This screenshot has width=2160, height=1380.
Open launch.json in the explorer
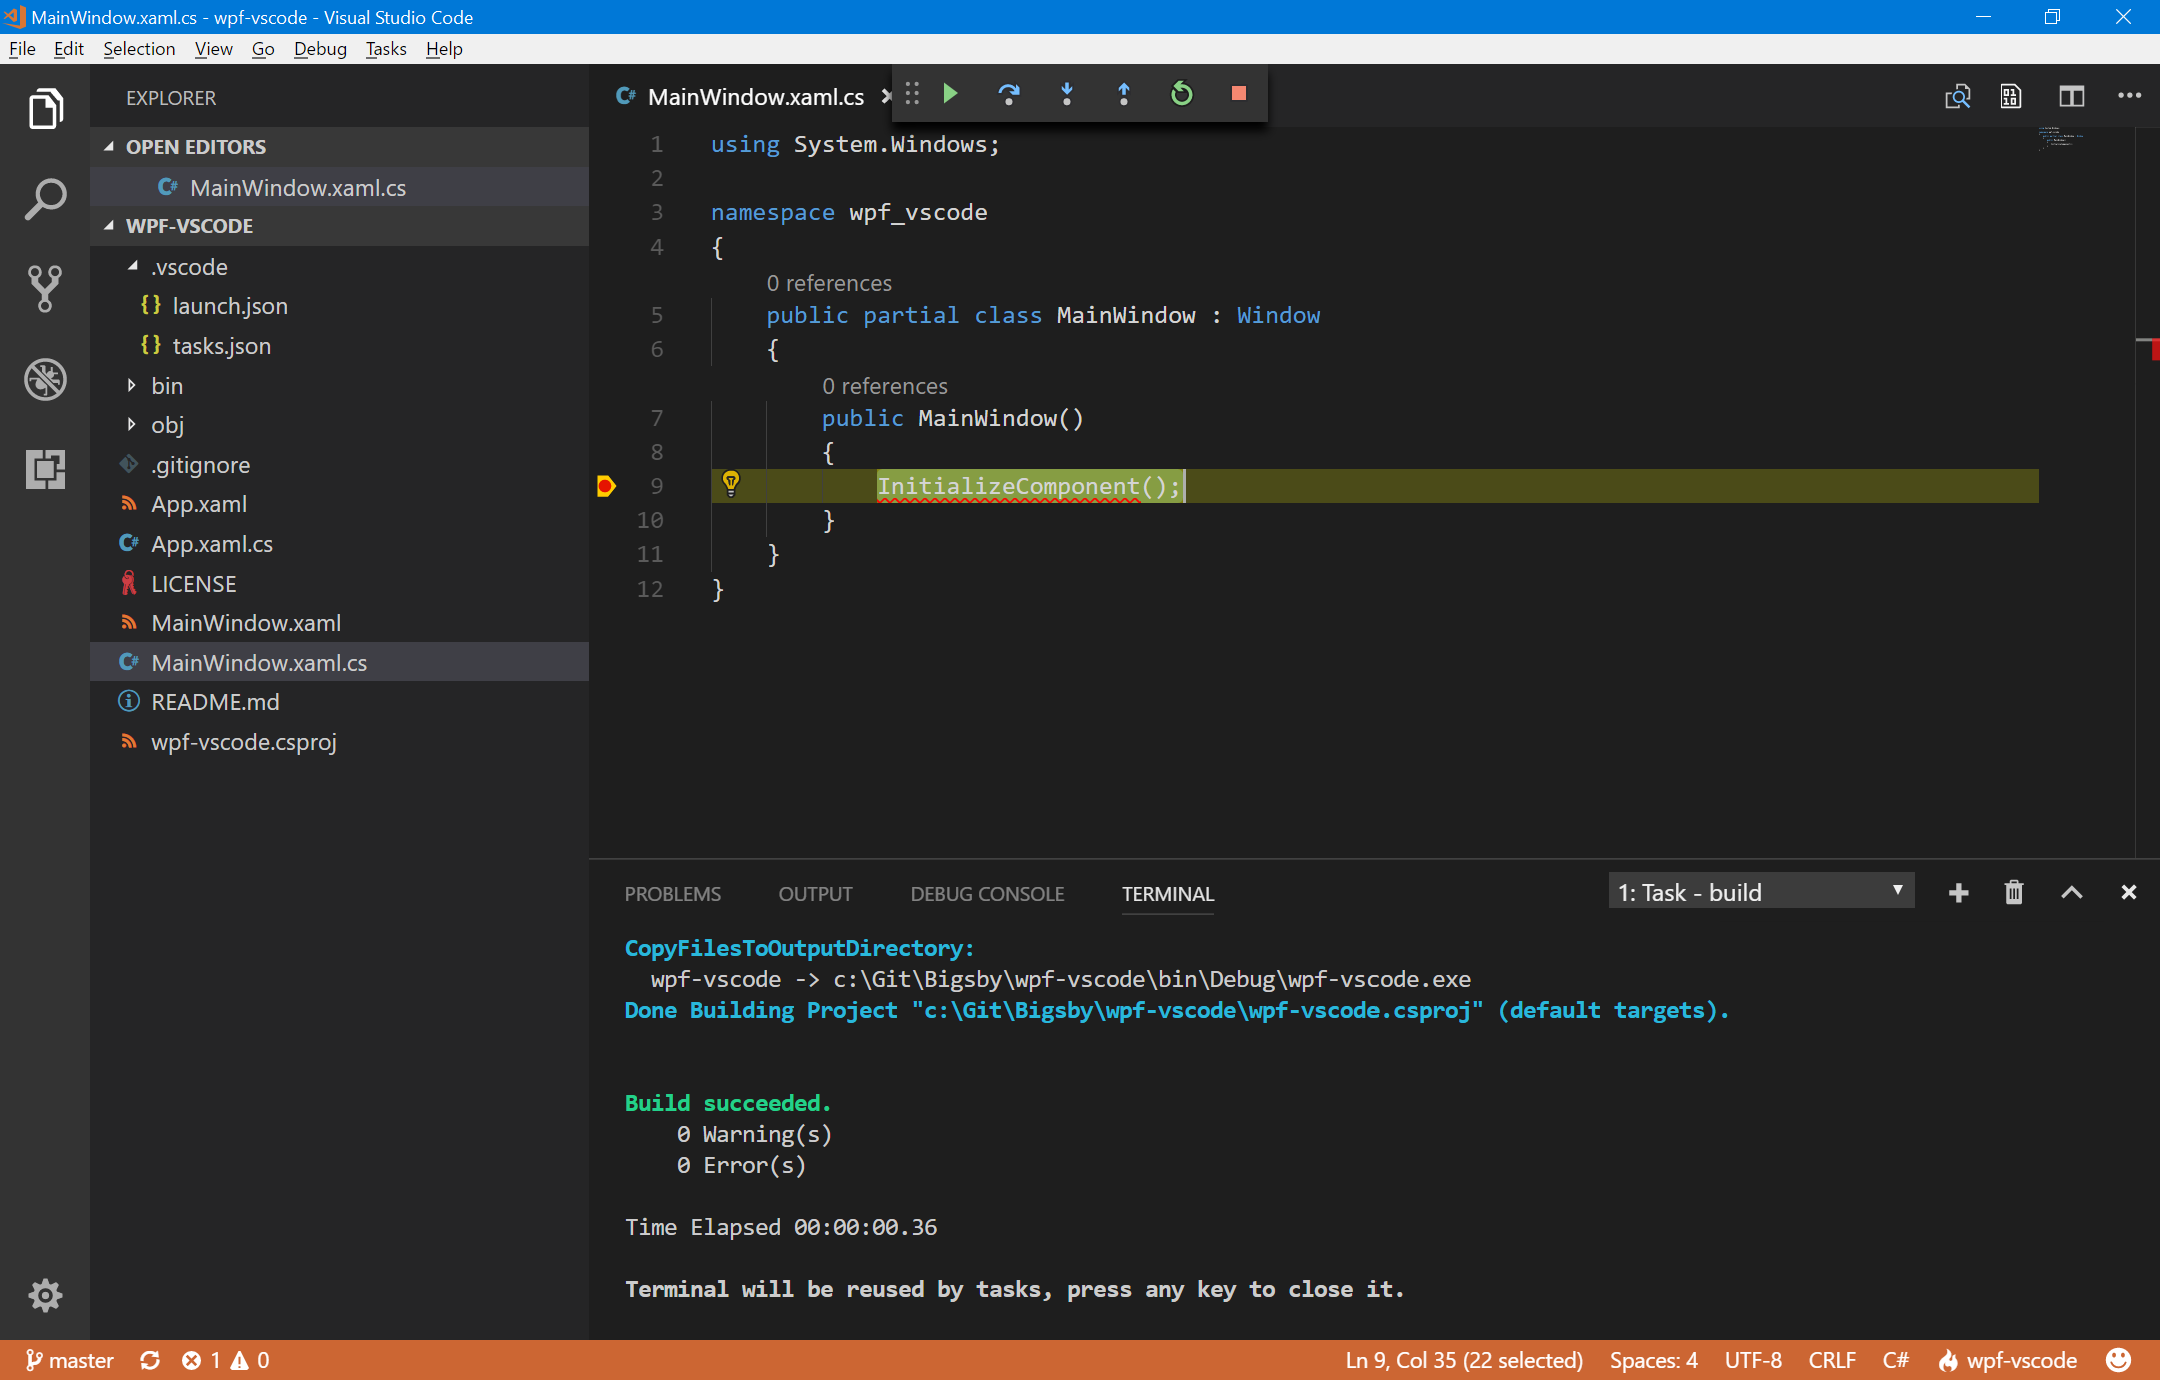tap(229, 306)
